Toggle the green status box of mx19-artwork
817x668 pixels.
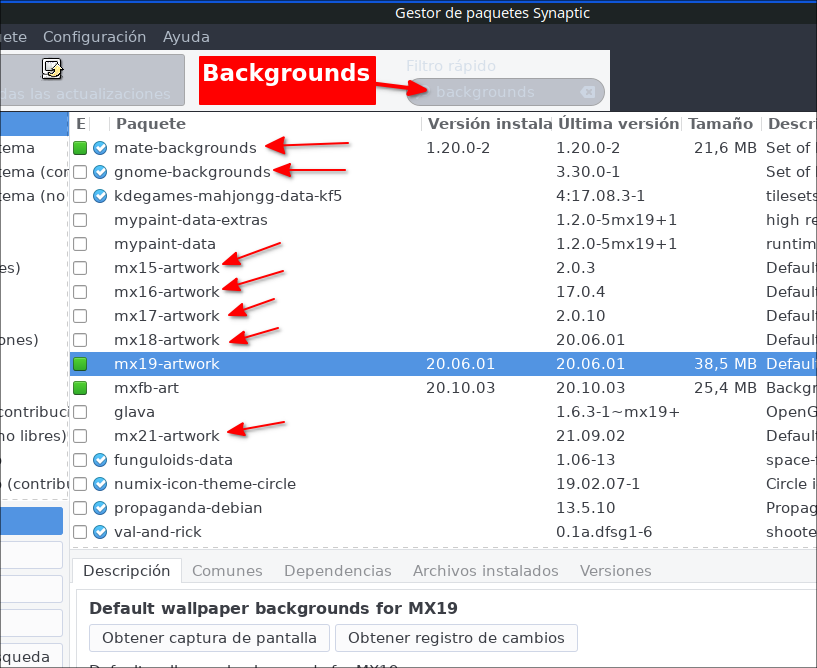click(80, 364)
